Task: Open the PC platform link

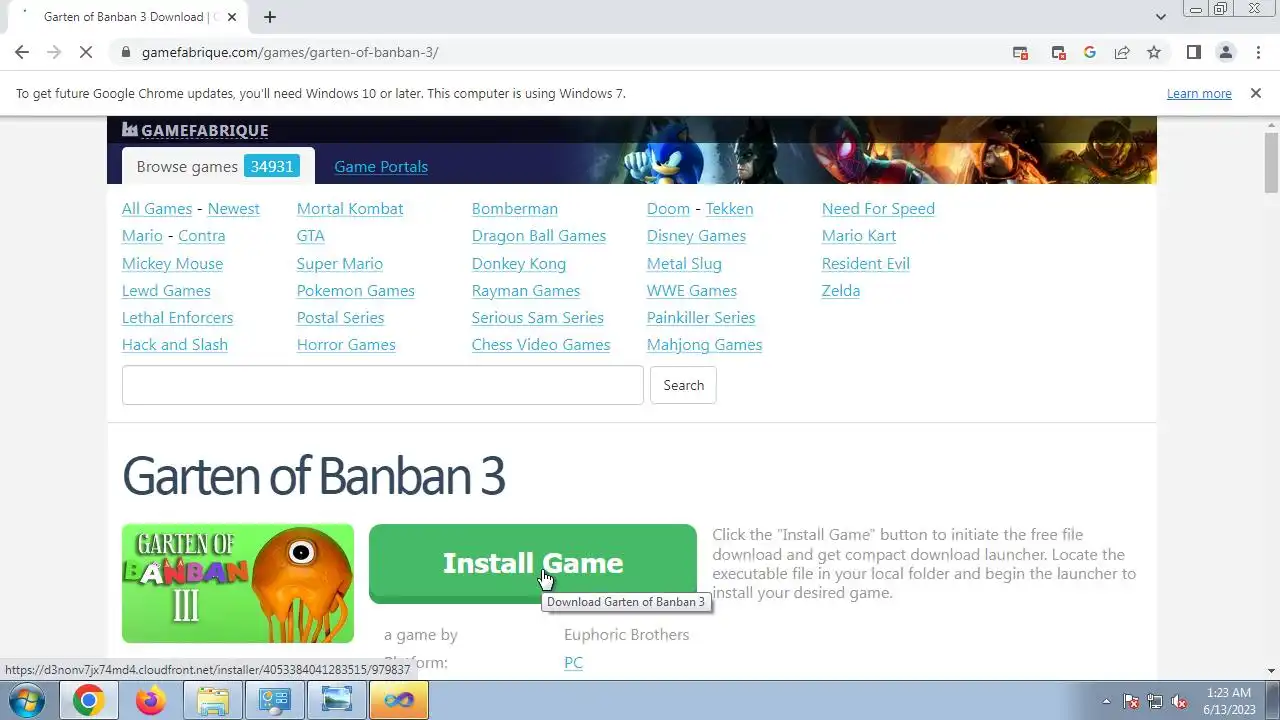Action: [573, 662]
